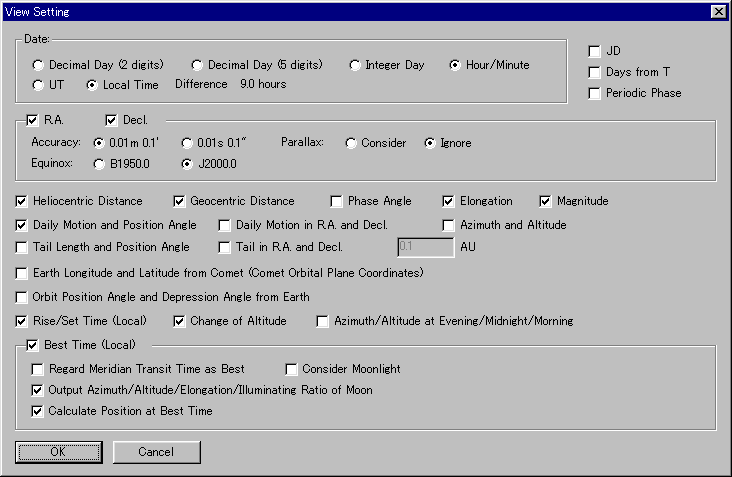Close the View Setting dialog
This screenshot has height=477, width=732.
pos(717,11)
